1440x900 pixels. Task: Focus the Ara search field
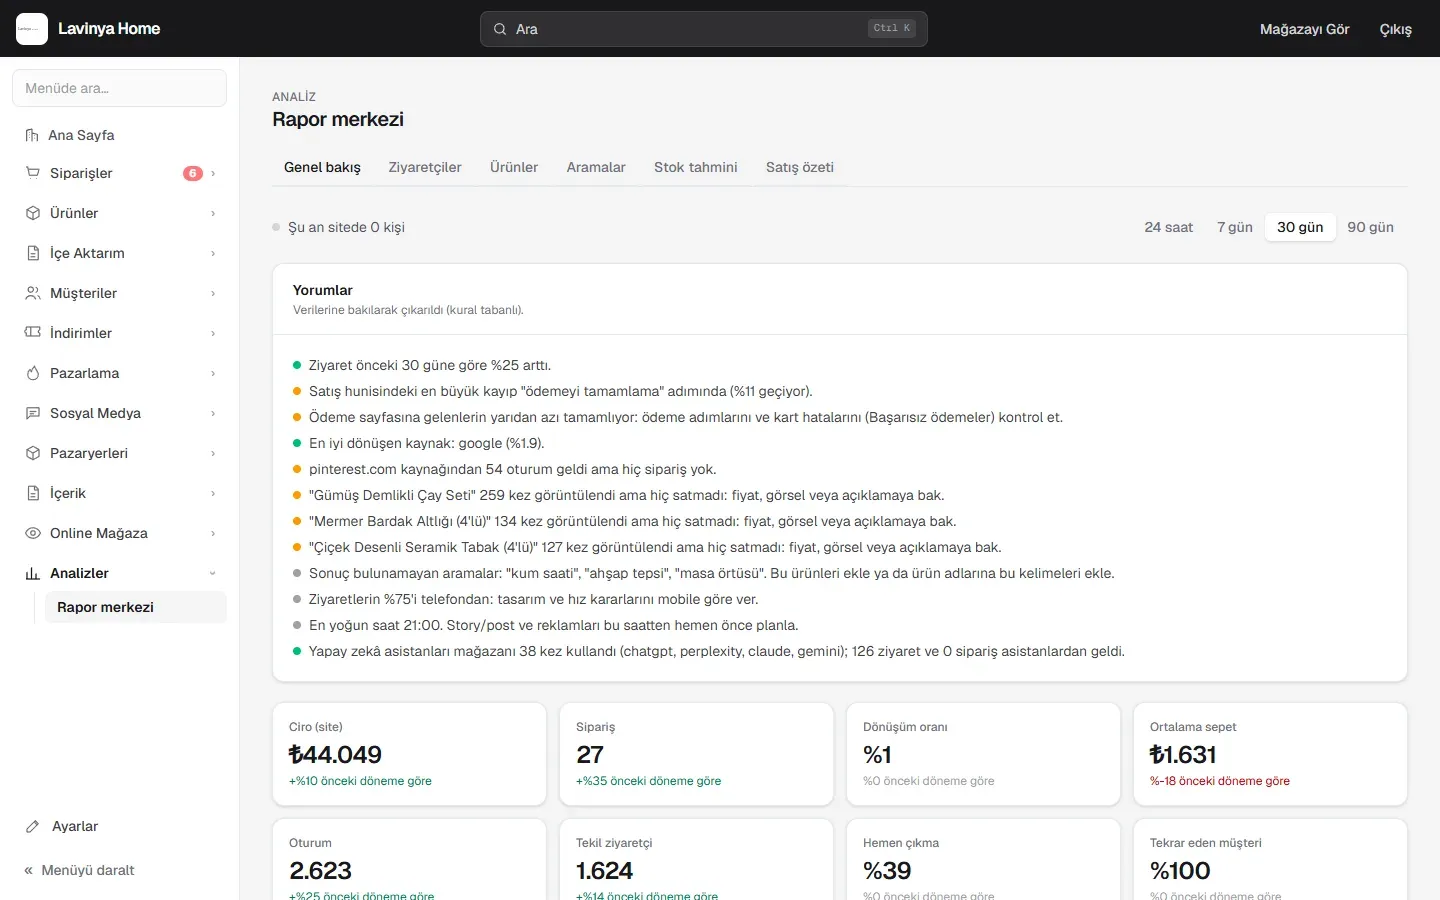coord(704,29)
